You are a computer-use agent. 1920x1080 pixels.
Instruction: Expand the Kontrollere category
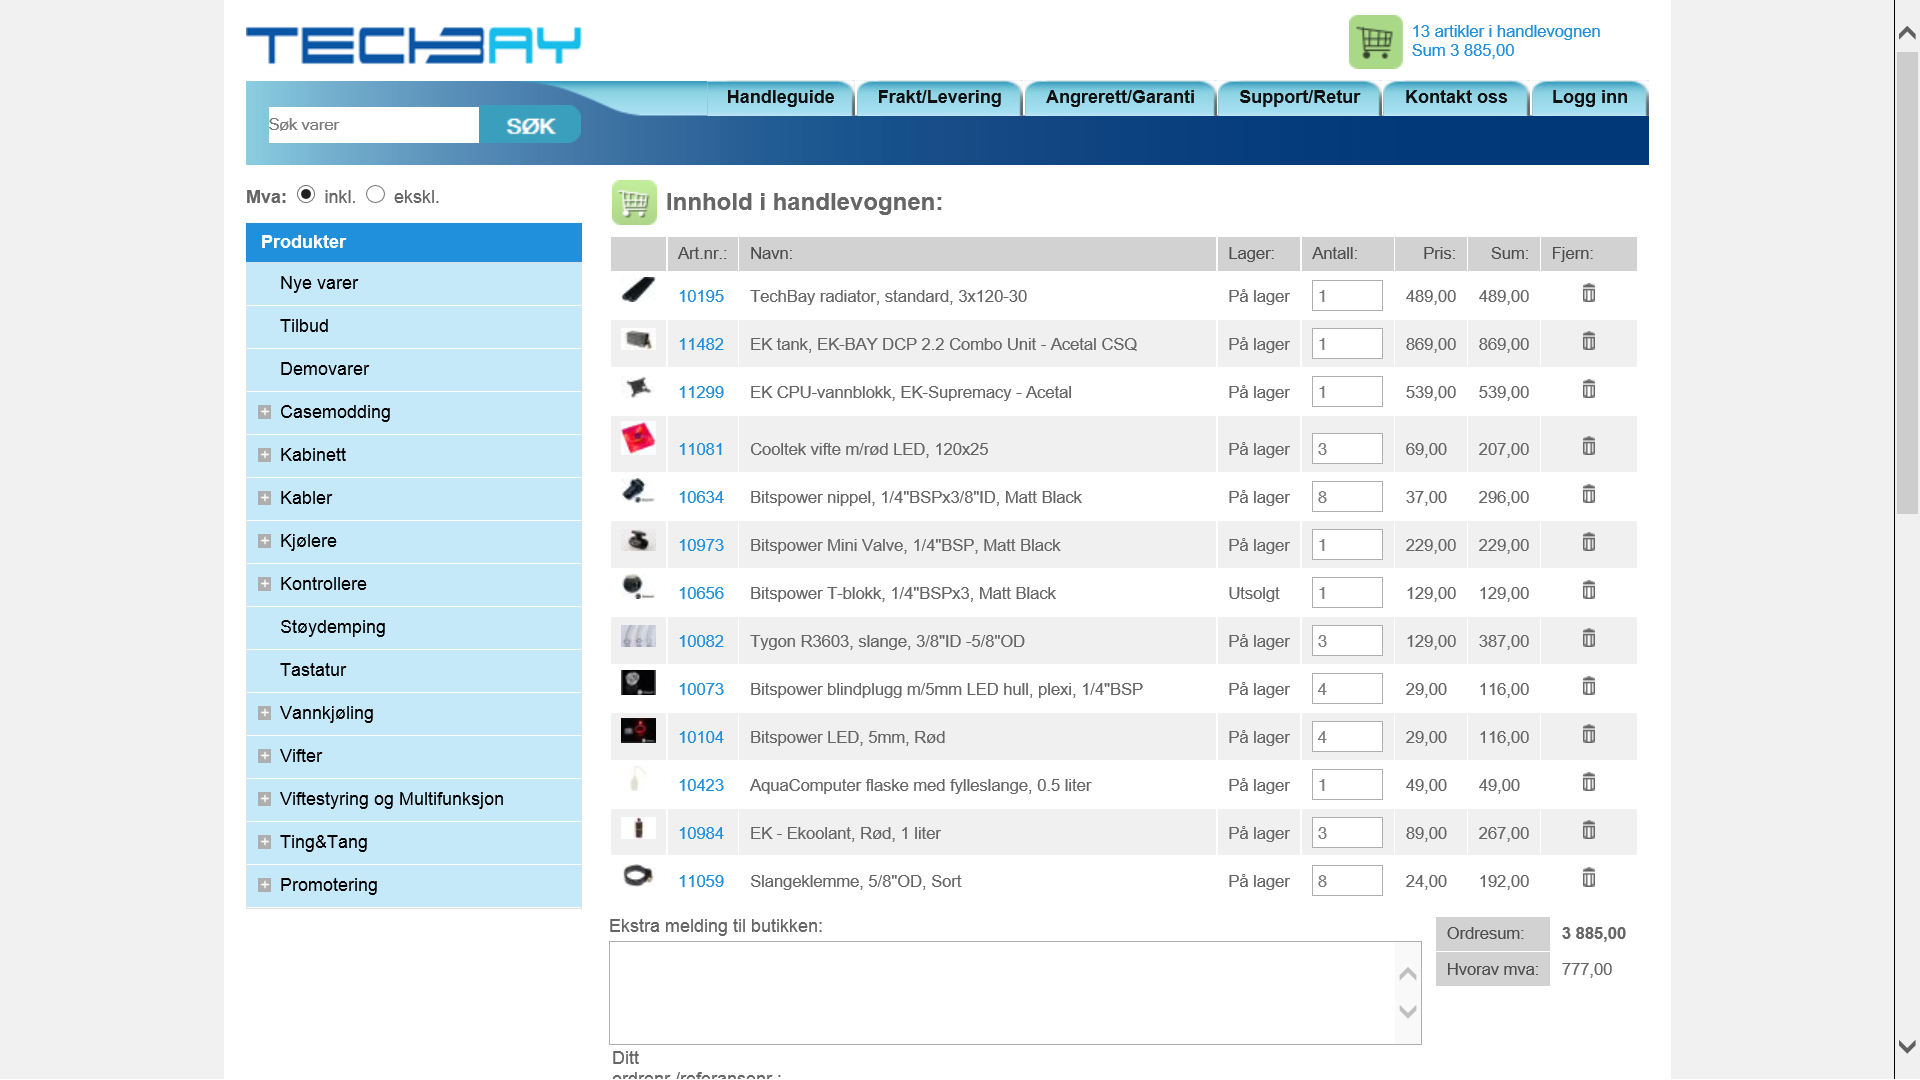(265, 584)
